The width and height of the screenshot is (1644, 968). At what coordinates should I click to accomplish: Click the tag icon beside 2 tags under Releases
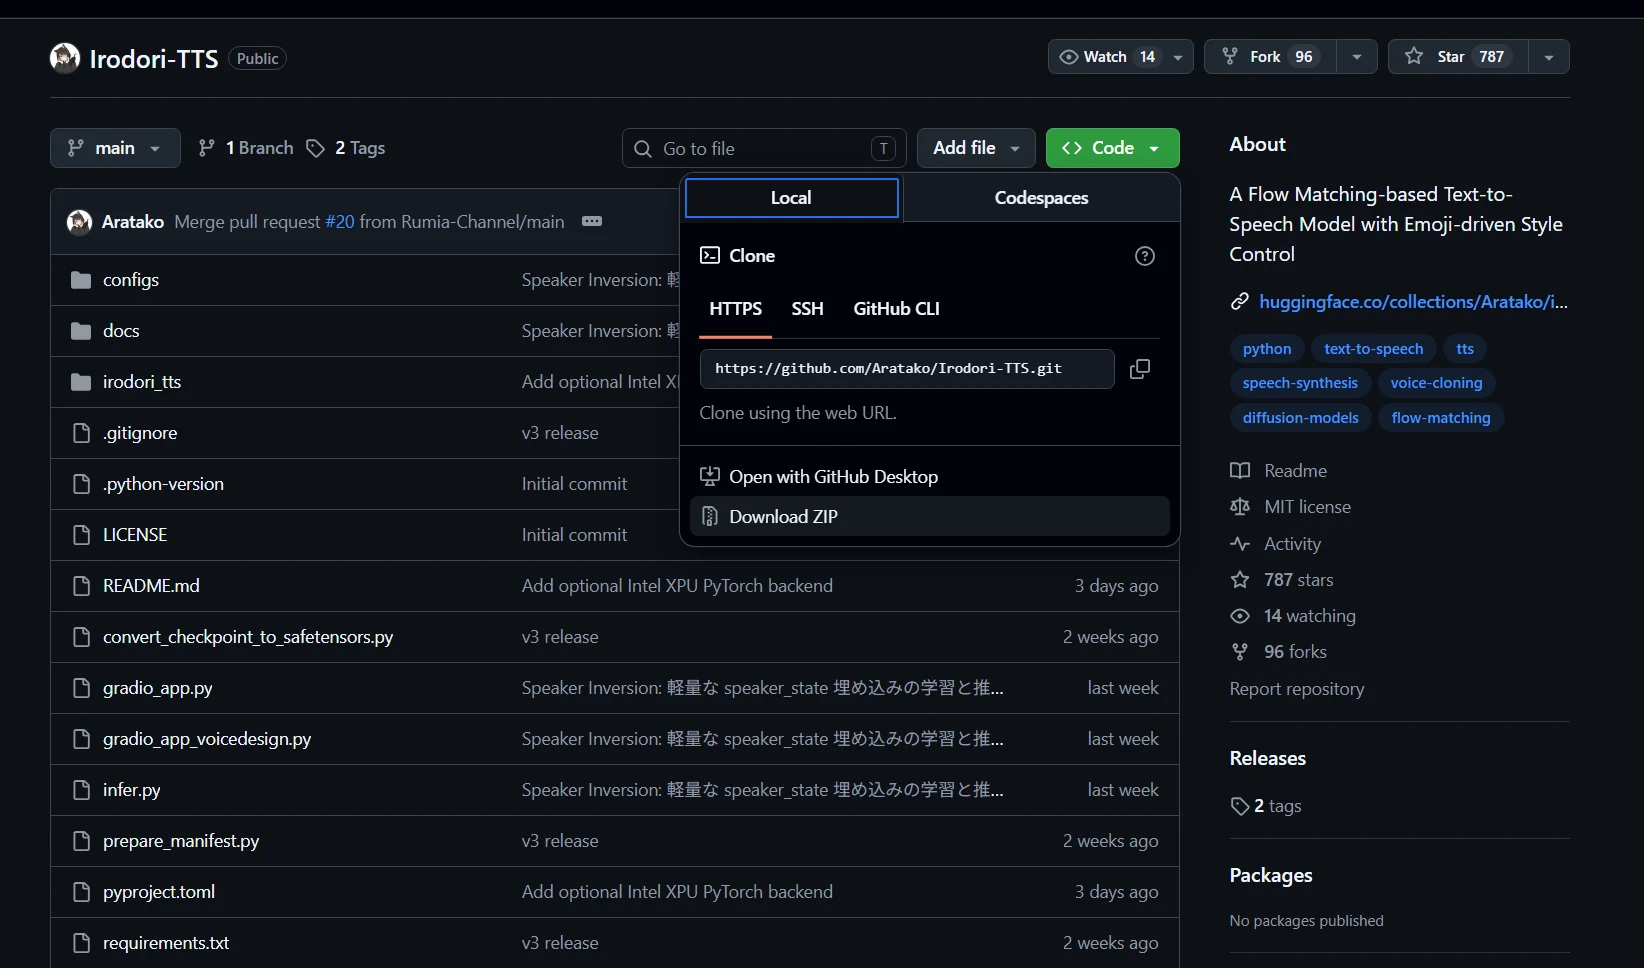[1240, 806]
